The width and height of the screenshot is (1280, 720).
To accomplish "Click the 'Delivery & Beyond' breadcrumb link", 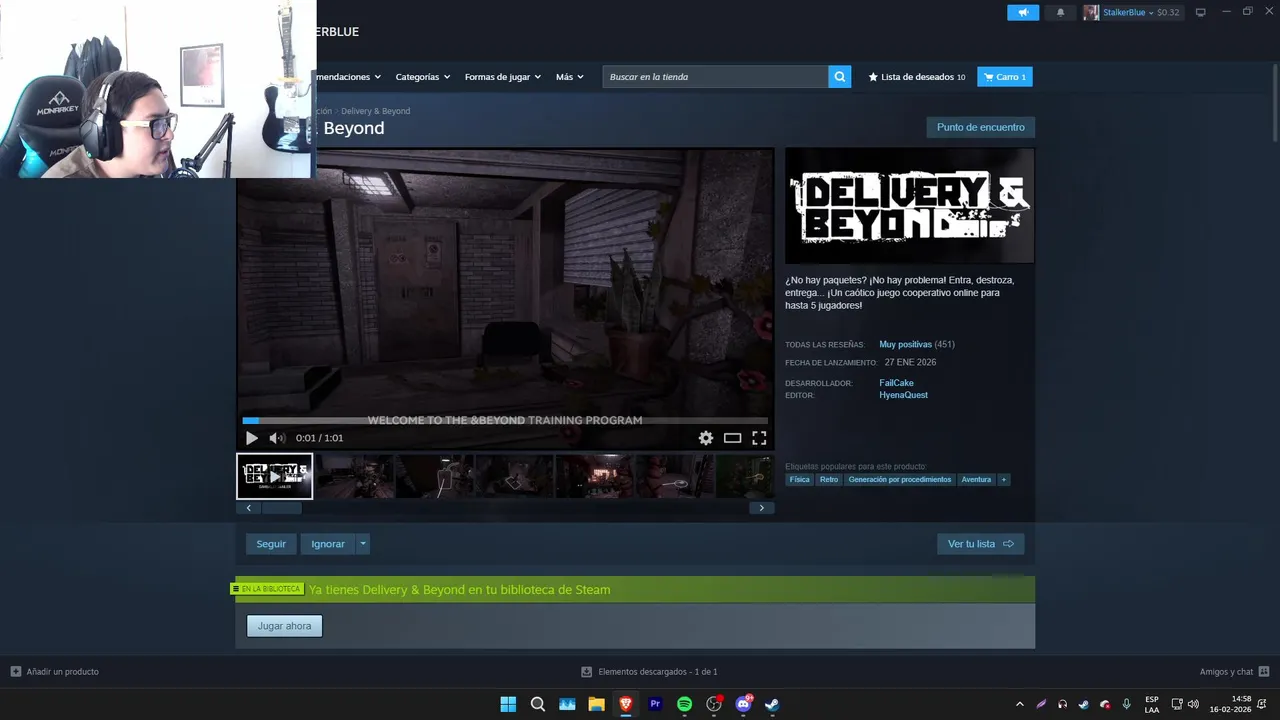I will (x=375, y=111).
